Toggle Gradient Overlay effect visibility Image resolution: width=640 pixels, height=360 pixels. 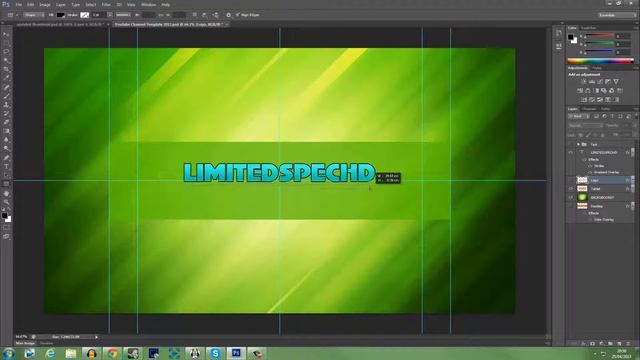[590, 172]
